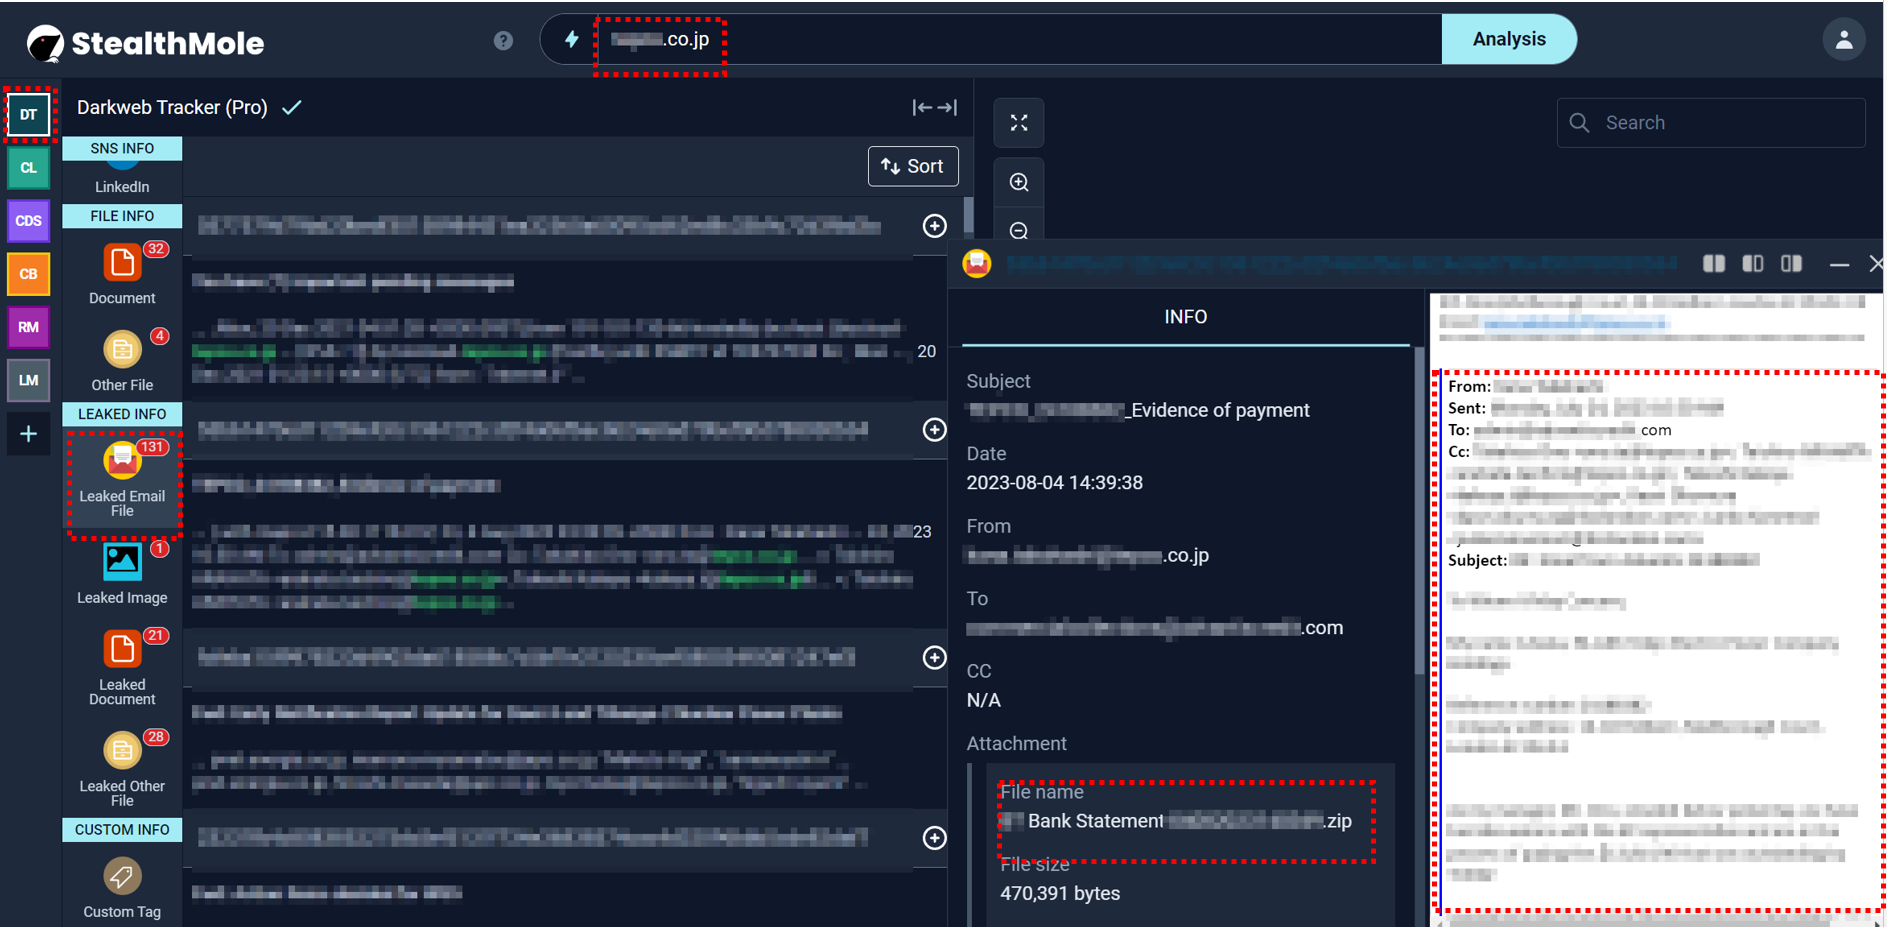Select the INFO tab
1887x927 pixels.
(1185, 317)
